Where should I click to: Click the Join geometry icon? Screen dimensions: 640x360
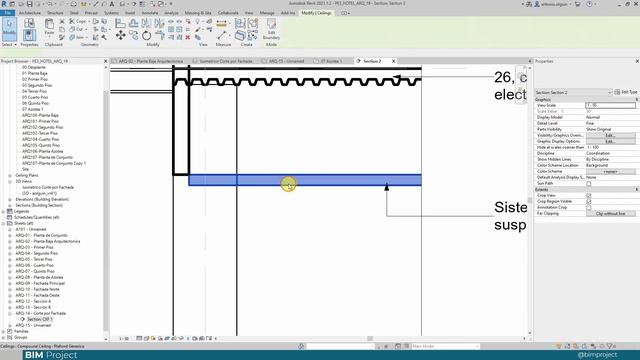72,38
